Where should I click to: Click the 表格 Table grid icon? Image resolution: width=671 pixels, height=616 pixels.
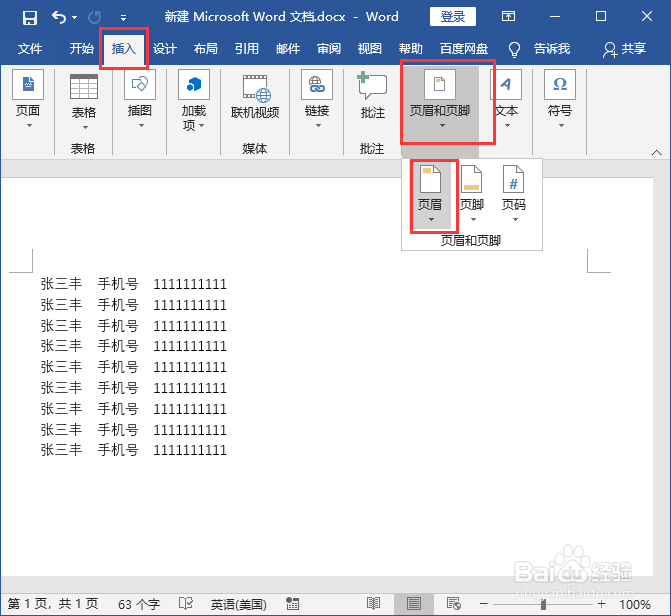(x=84, y=86)
